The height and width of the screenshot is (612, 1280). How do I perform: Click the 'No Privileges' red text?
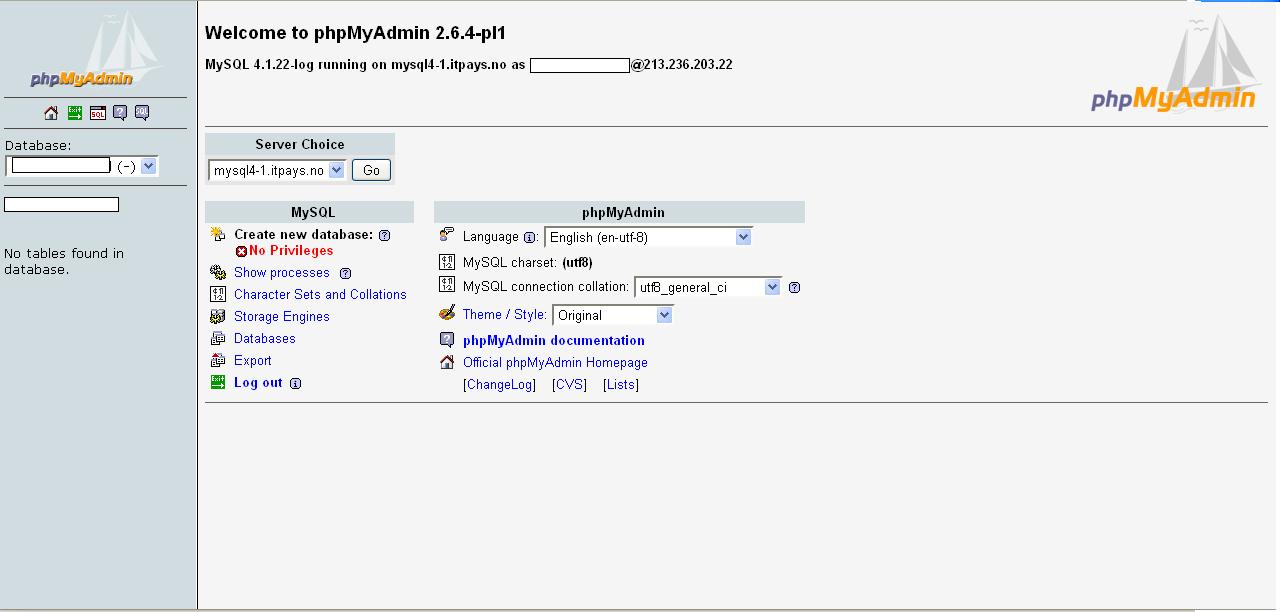(x=290, y=250)
